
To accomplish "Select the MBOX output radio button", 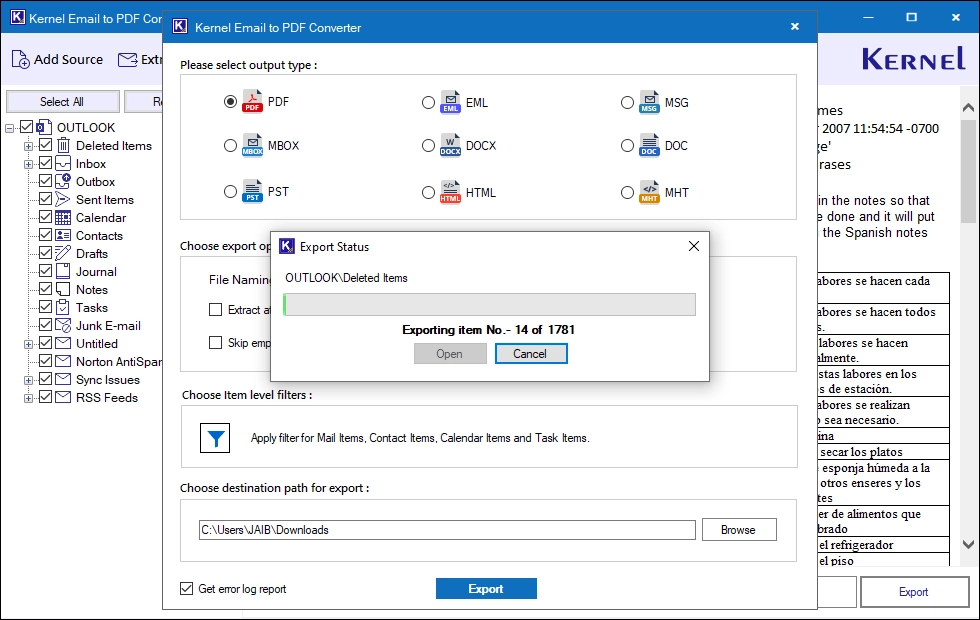I will pyautogui.click(x=231, y=146).
